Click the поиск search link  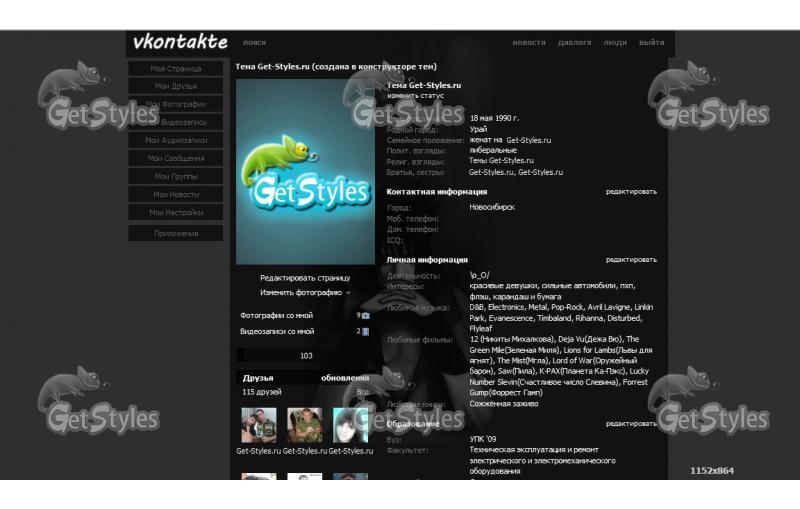click(254, 43)
